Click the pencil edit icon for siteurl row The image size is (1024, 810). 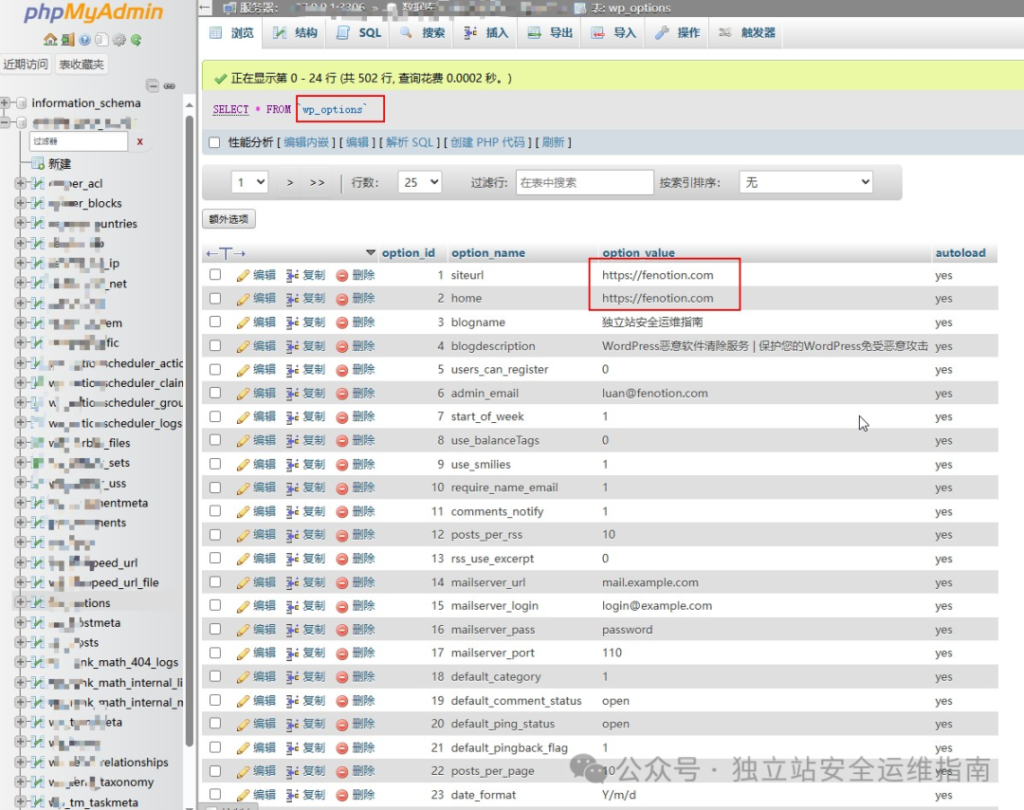[x=243, y=276]
